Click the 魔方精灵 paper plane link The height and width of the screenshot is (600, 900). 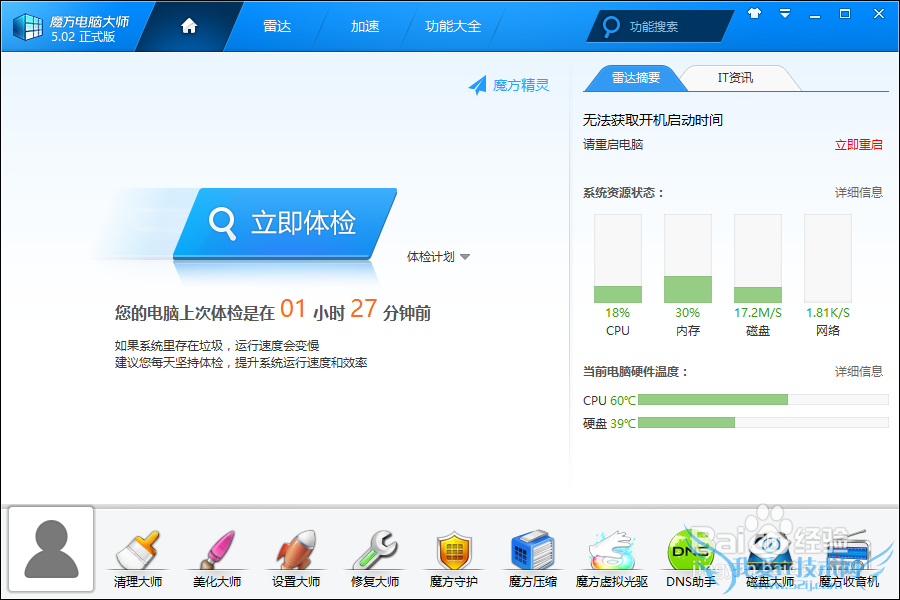coord(509,86)
